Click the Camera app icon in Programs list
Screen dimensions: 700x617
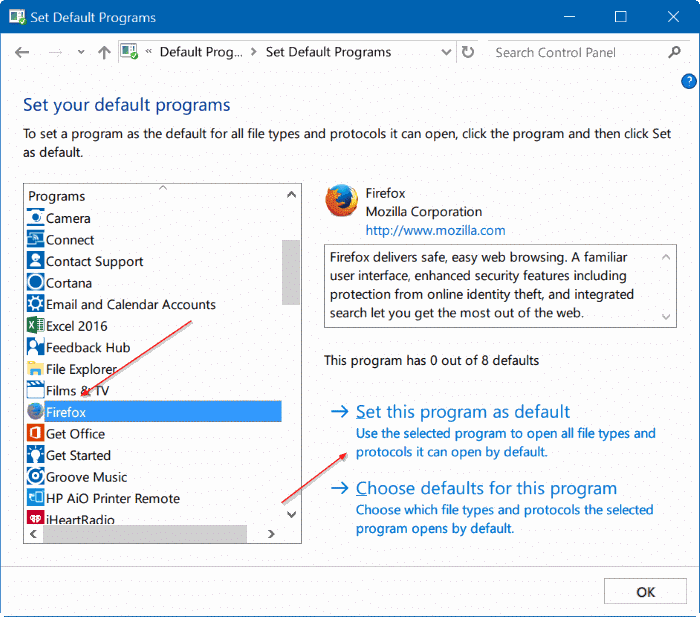[35, 217]
